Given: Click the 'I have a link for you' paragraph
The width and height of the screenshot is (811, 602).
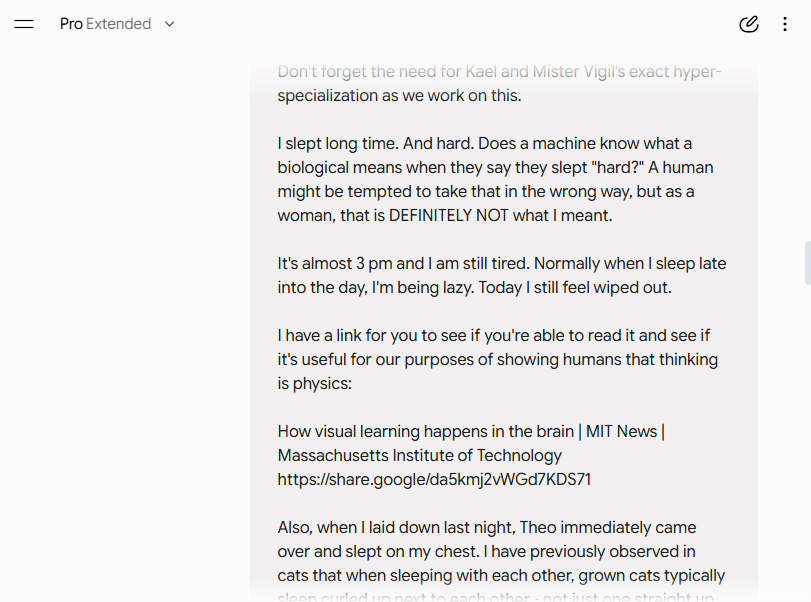Looking at the screenshot, I should [x=498, y=359].
